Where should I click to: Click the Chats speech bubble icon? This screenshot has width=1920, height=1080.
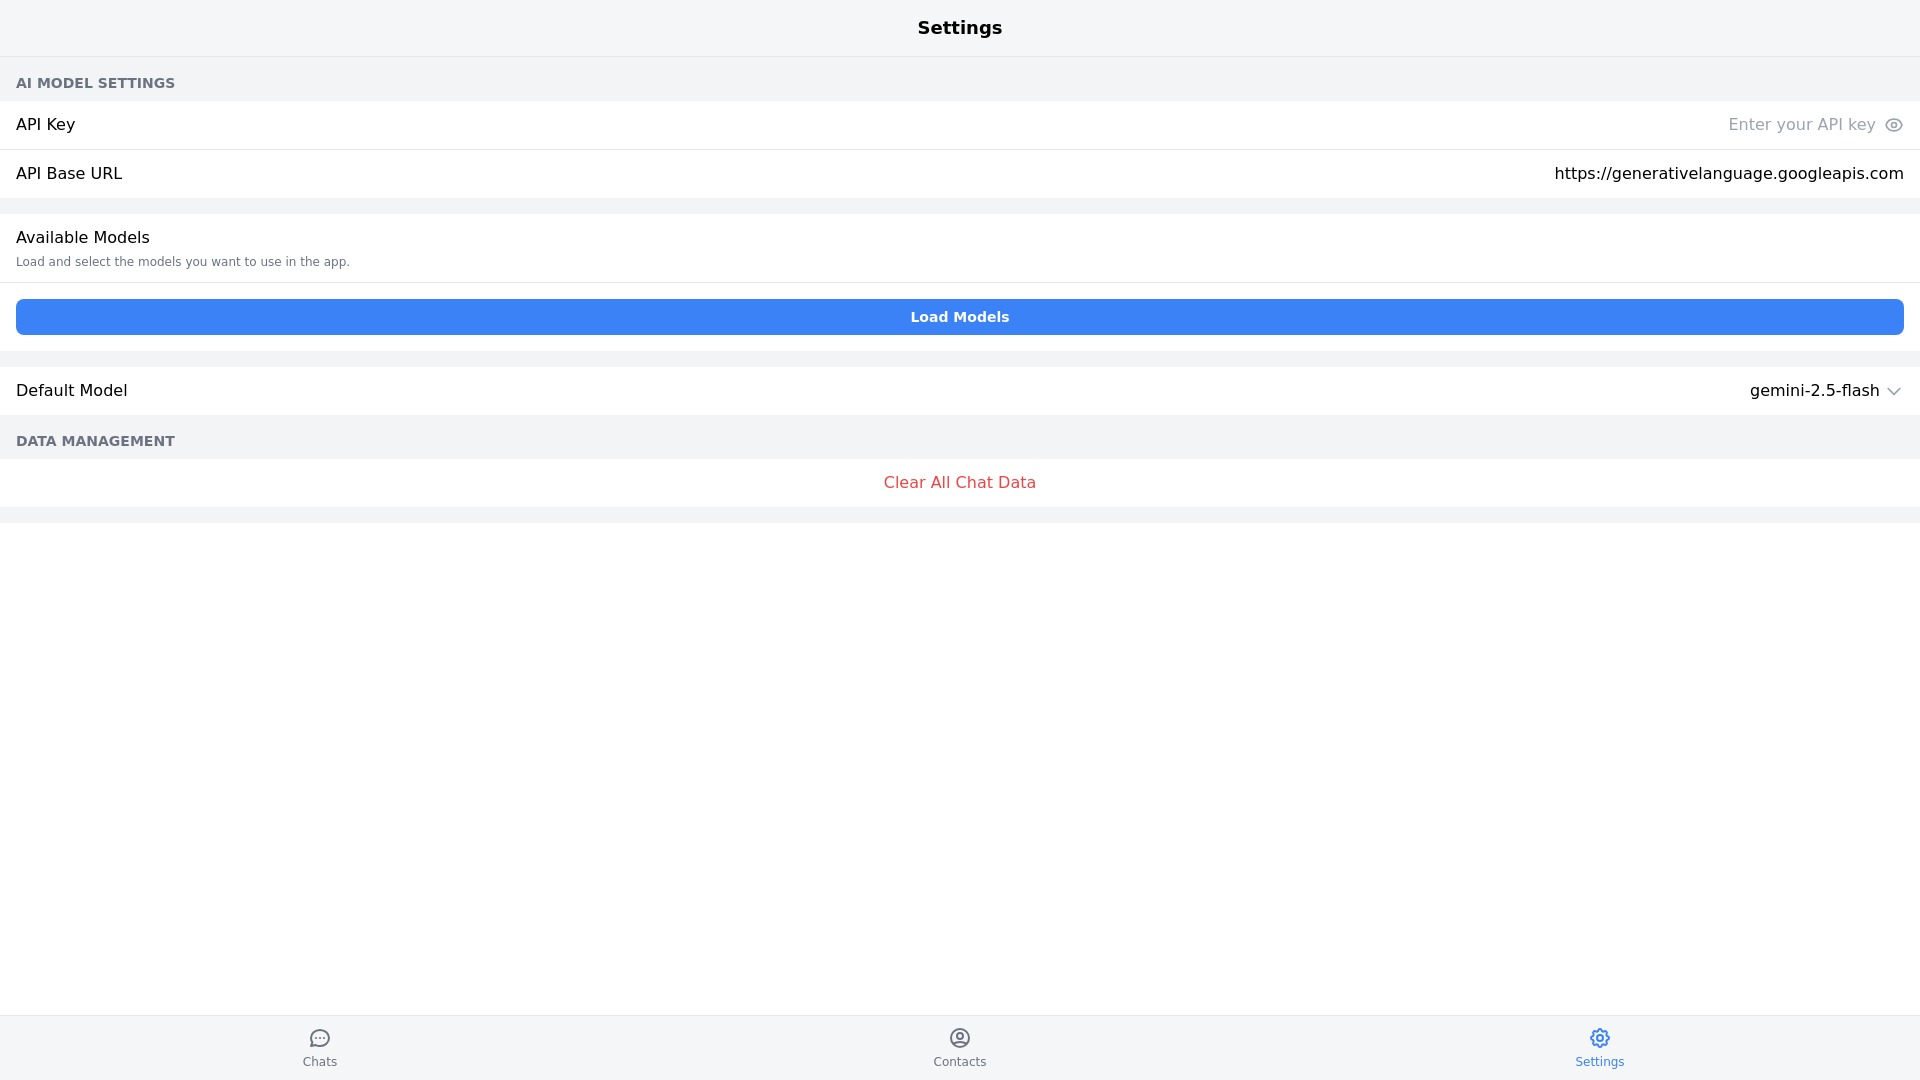(x=320, y=1038)
